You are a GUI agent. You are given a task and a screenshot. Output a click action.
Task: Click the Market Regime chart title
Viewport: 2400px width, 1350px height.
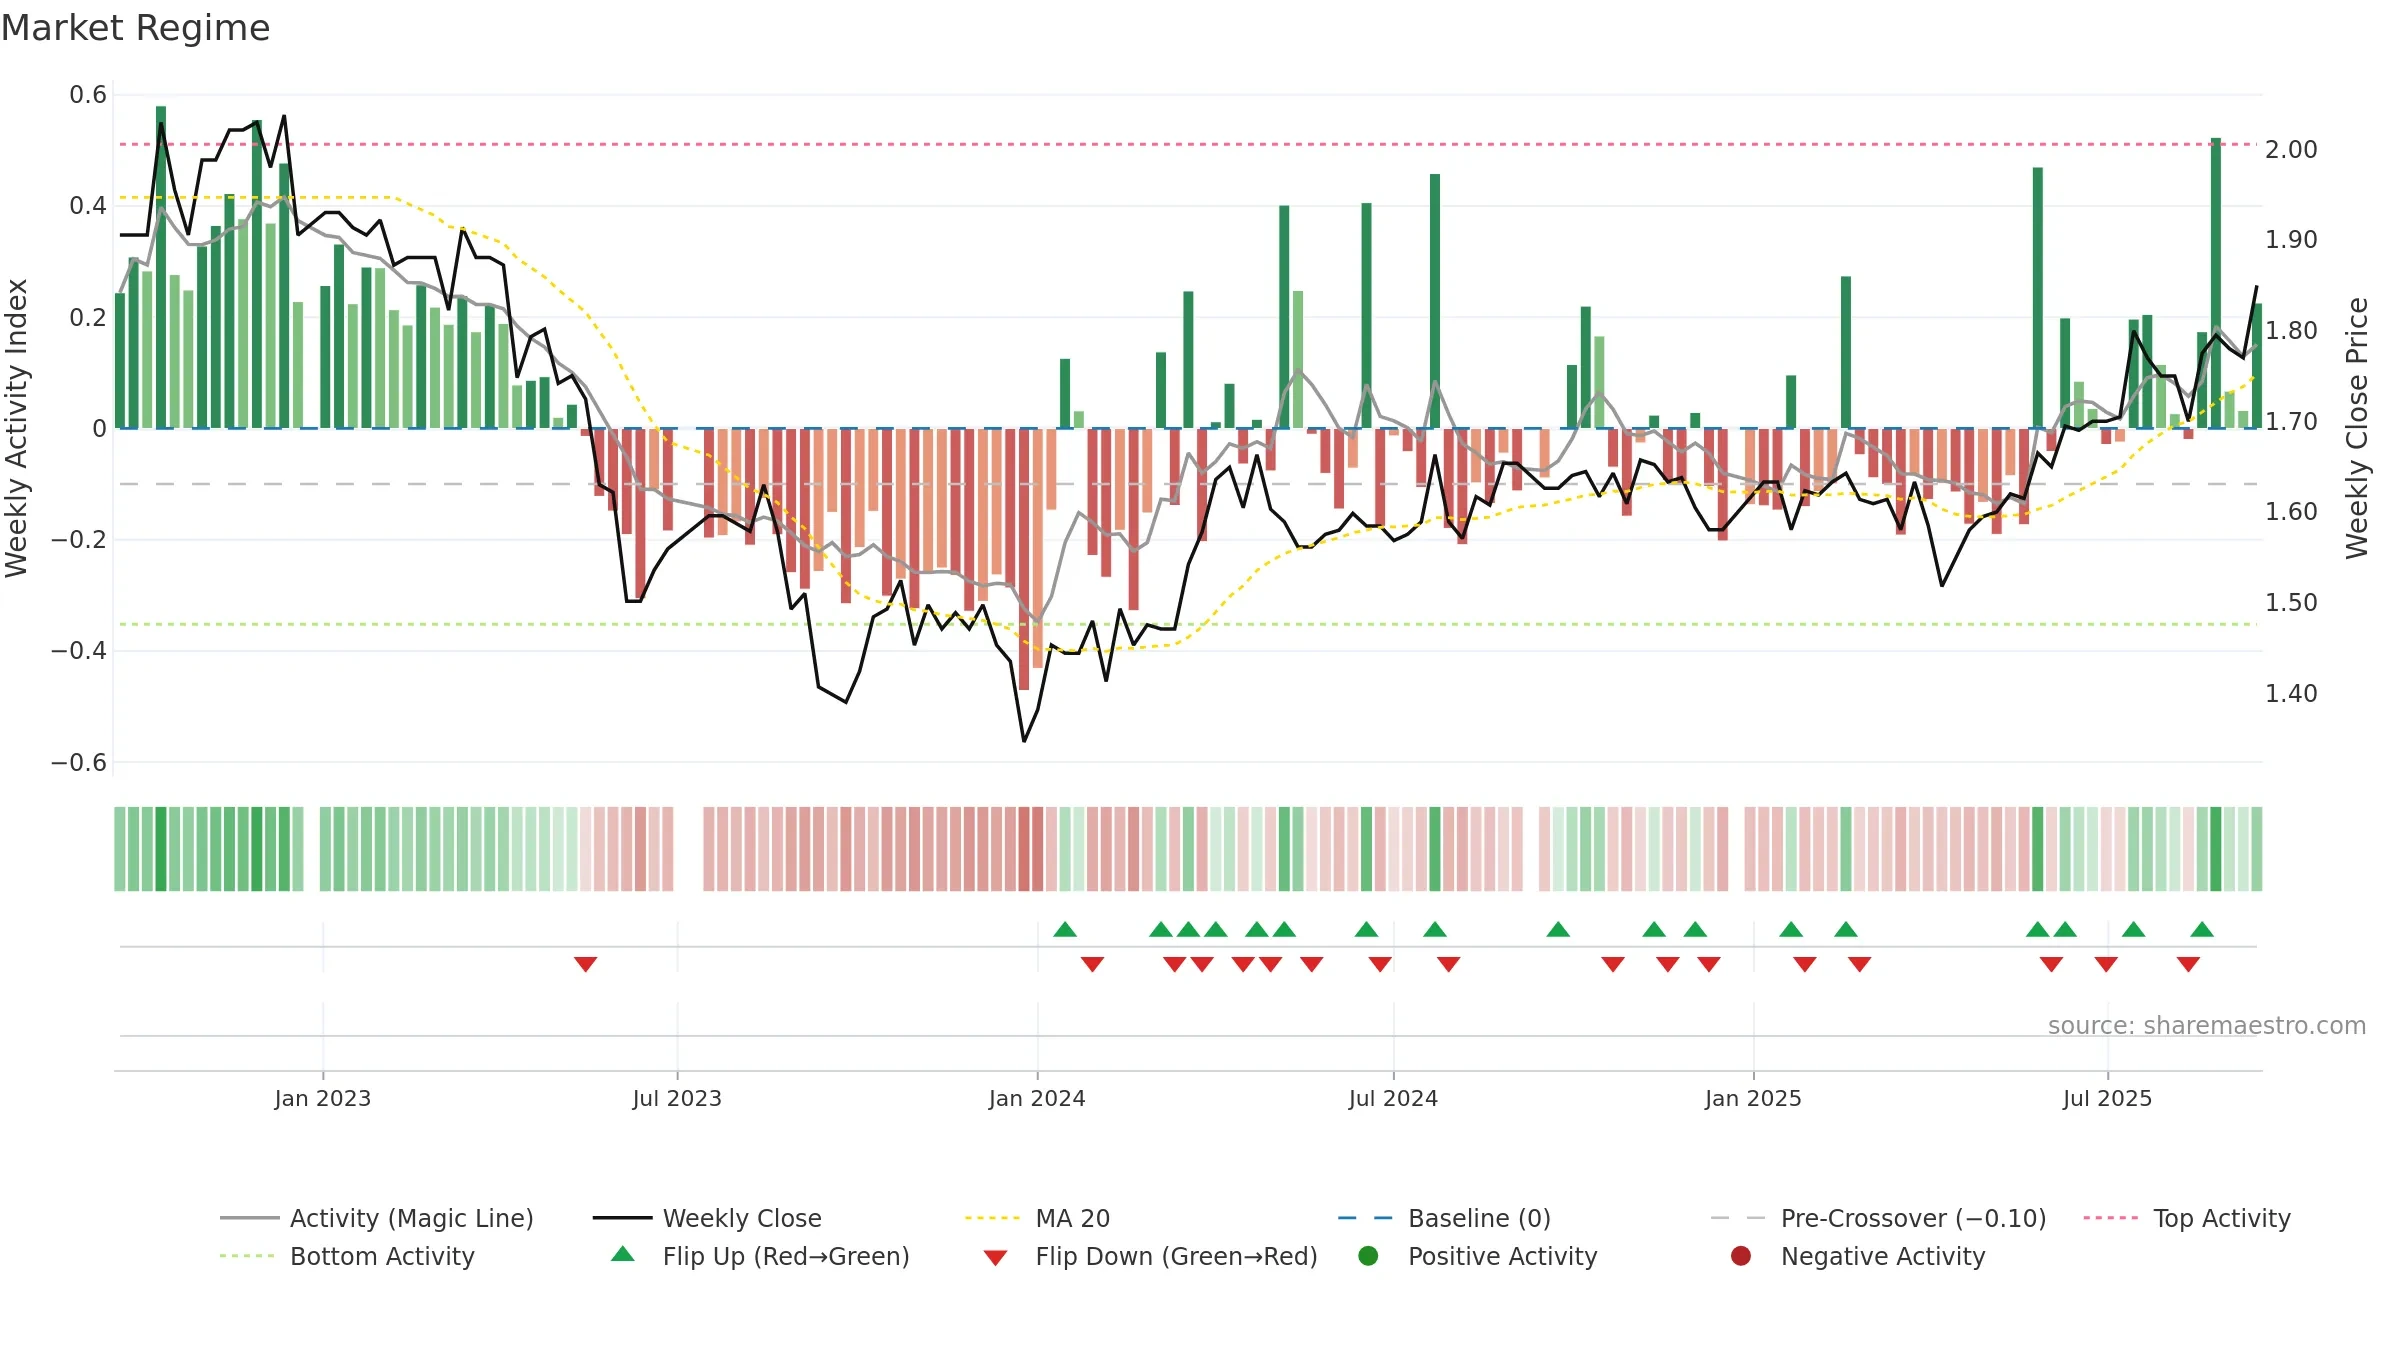[x=135, y=28]
